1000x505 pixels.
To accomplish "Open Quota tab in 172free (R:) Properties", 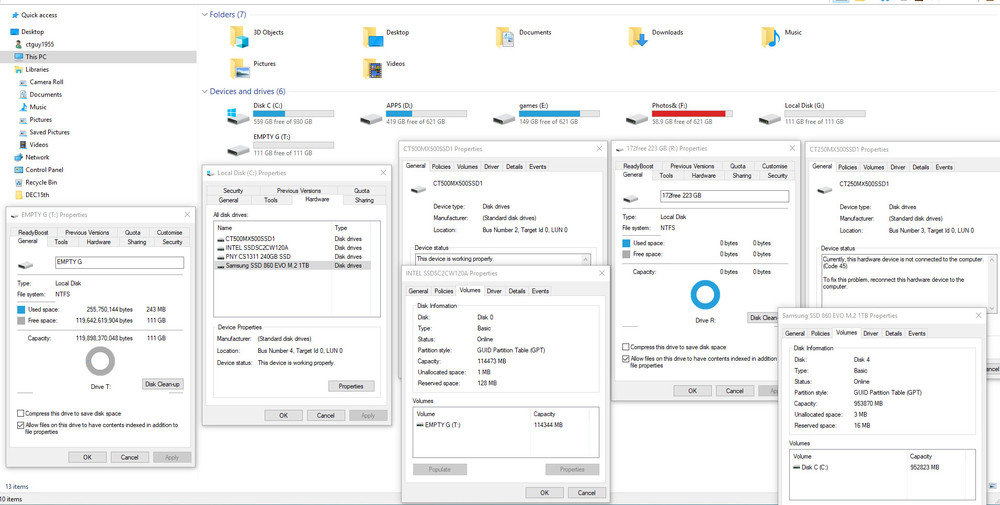I will point(738,166).
